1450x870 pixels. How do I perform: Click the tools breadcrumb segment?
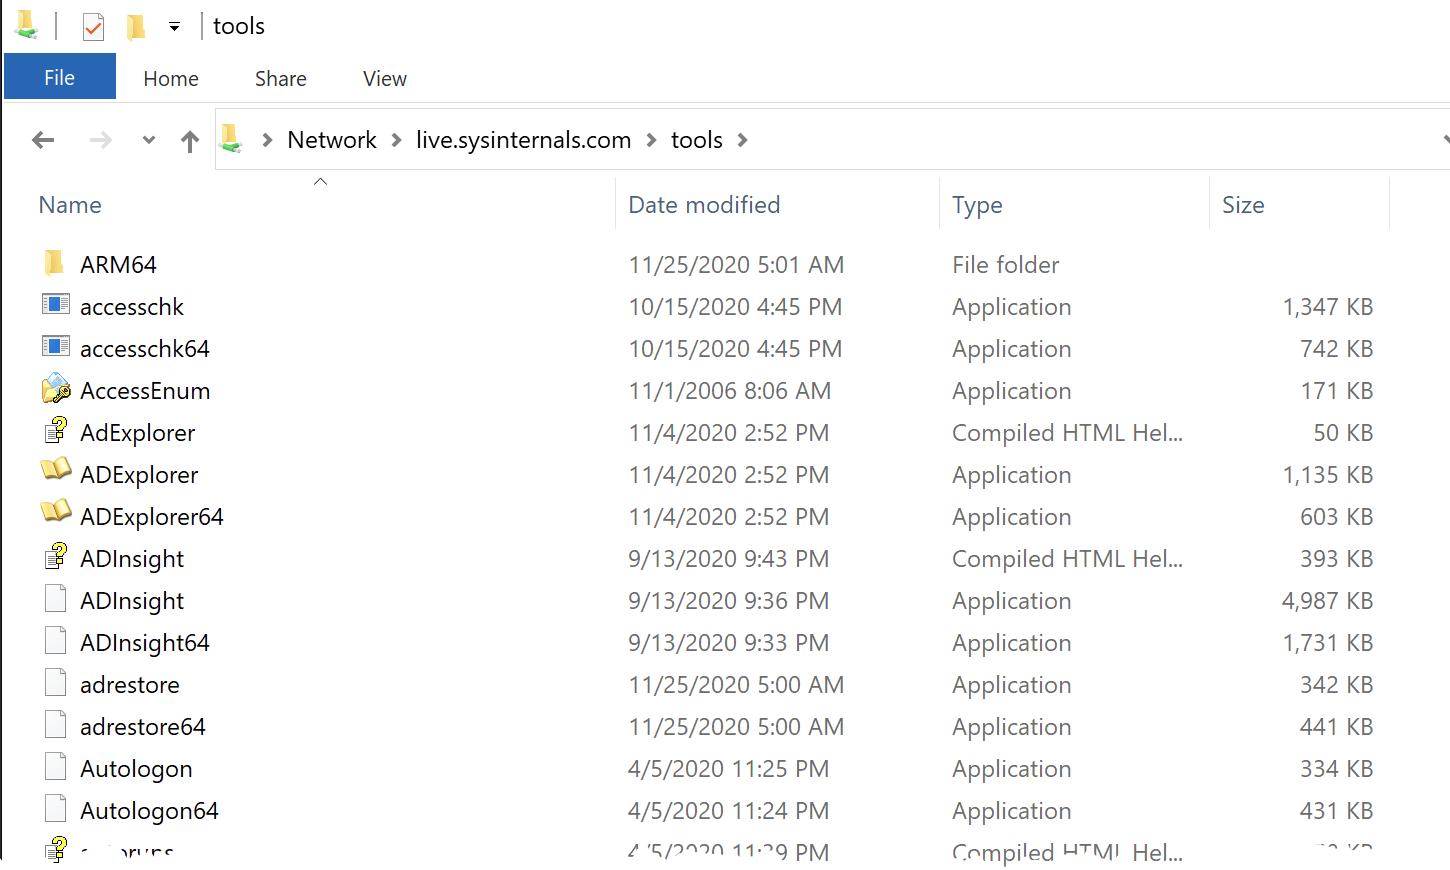click(x=697, y=140)
